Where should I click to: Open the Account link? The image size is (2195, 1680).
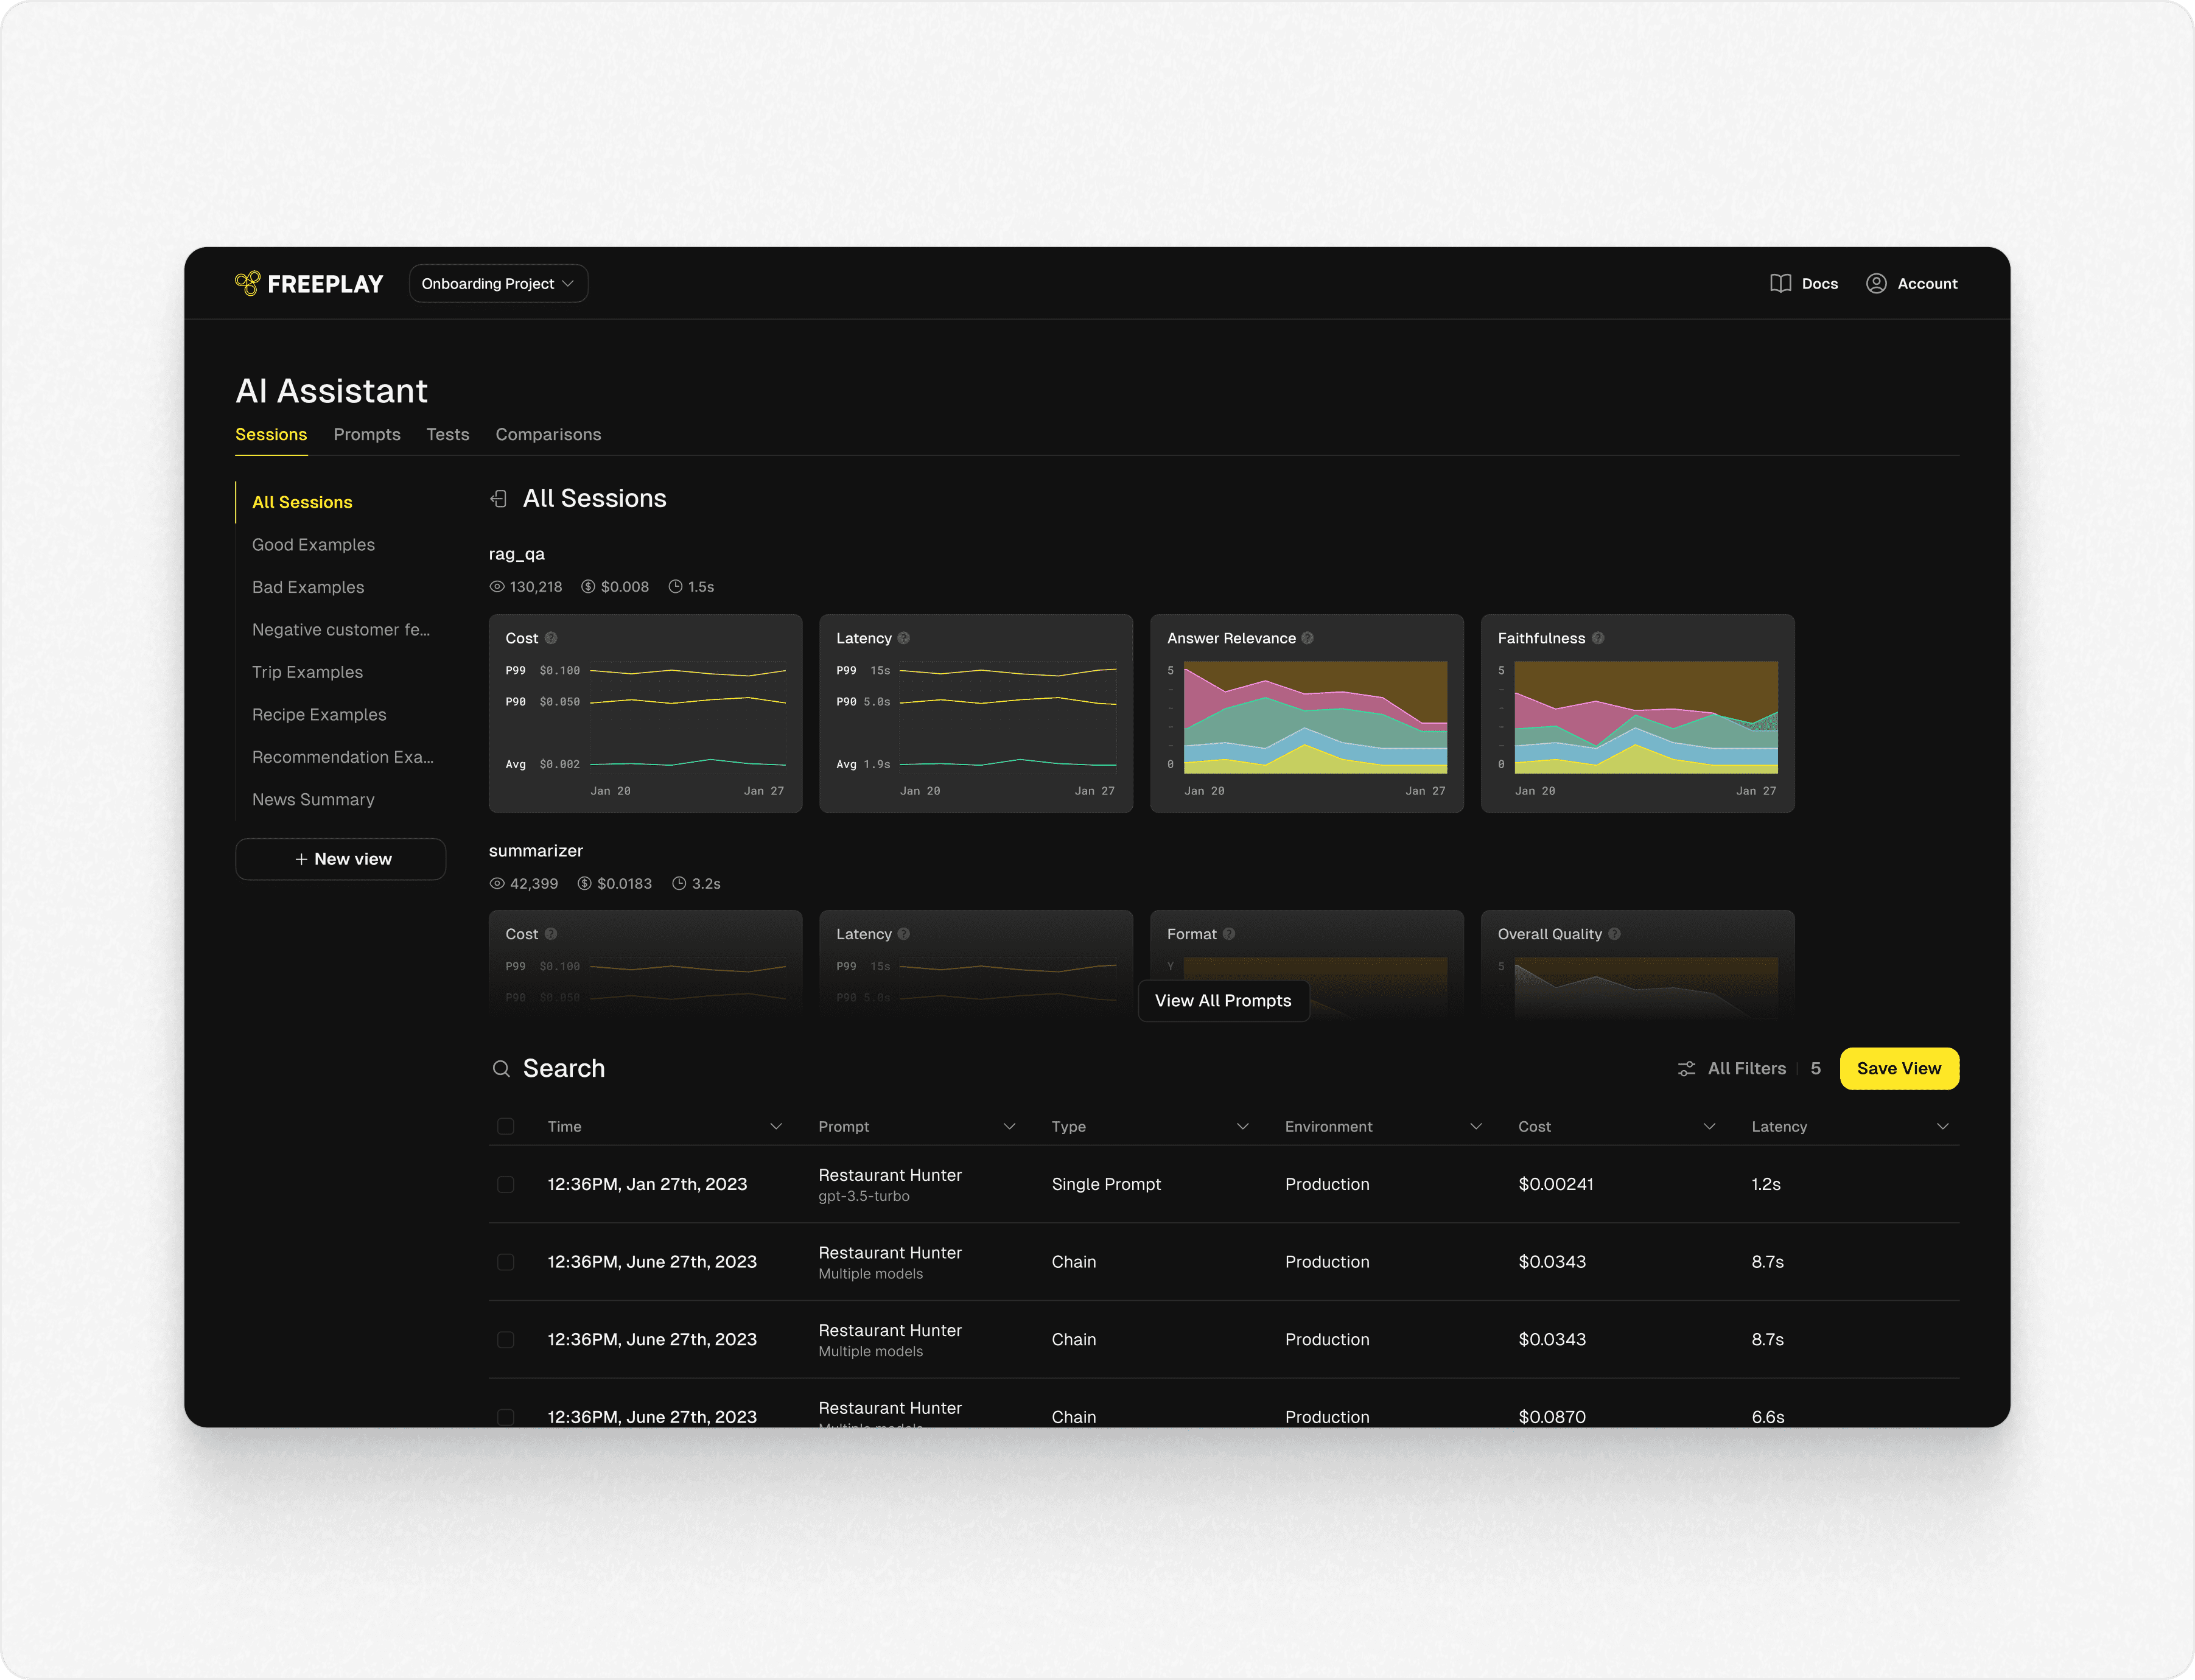(x=1912, y=284)
